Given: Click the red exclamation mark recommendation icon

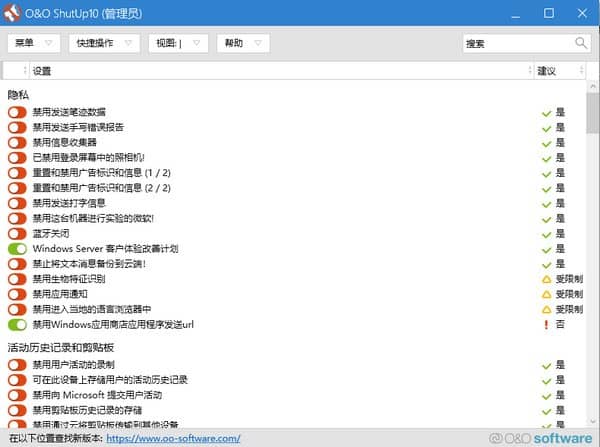Looking at the screenshot, I should (546, 325).
